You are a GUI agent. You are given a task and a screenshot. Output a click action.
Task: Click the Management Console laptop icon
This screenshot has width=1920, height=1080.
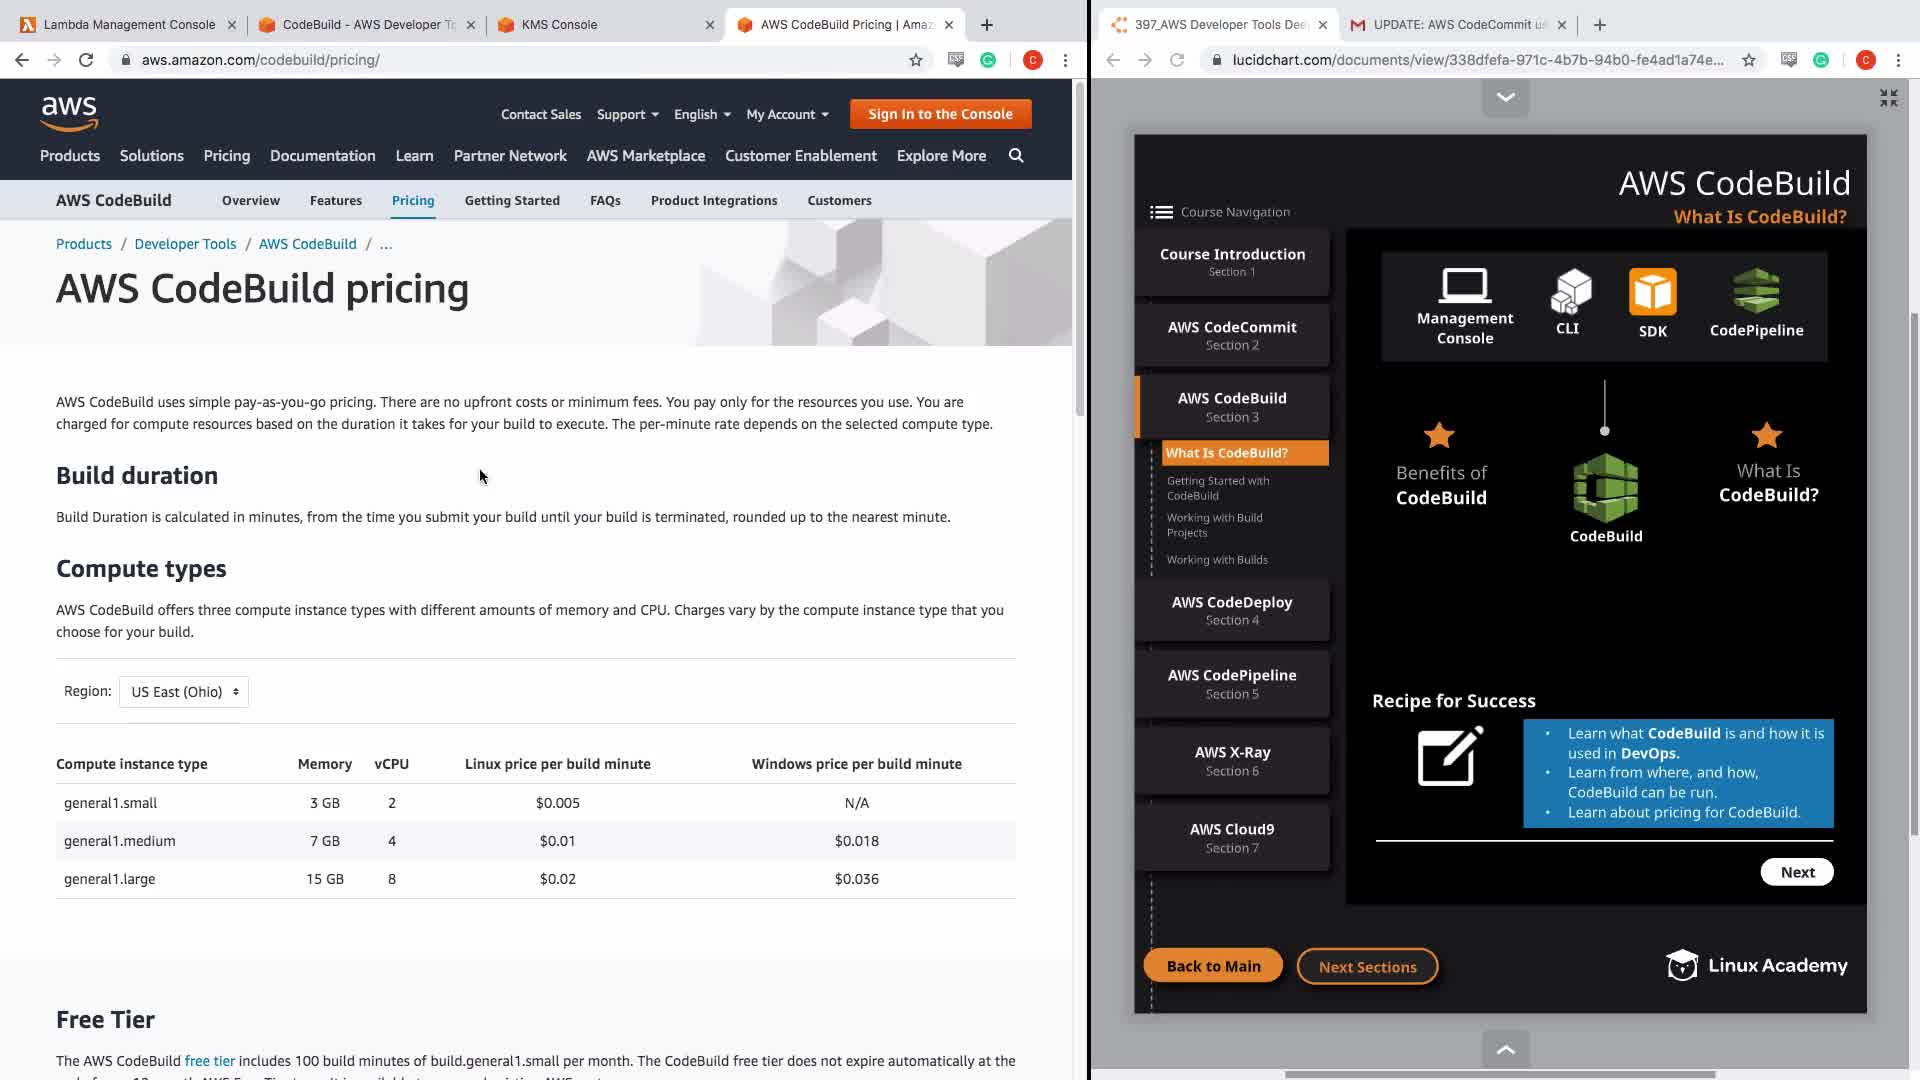pos(1464,286)
